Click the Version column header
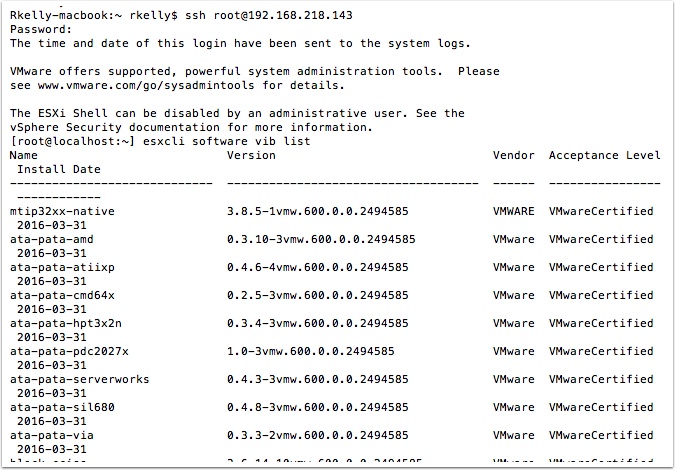Image resolution: width=675 pixels, height=470 pixels. point(251,155)
